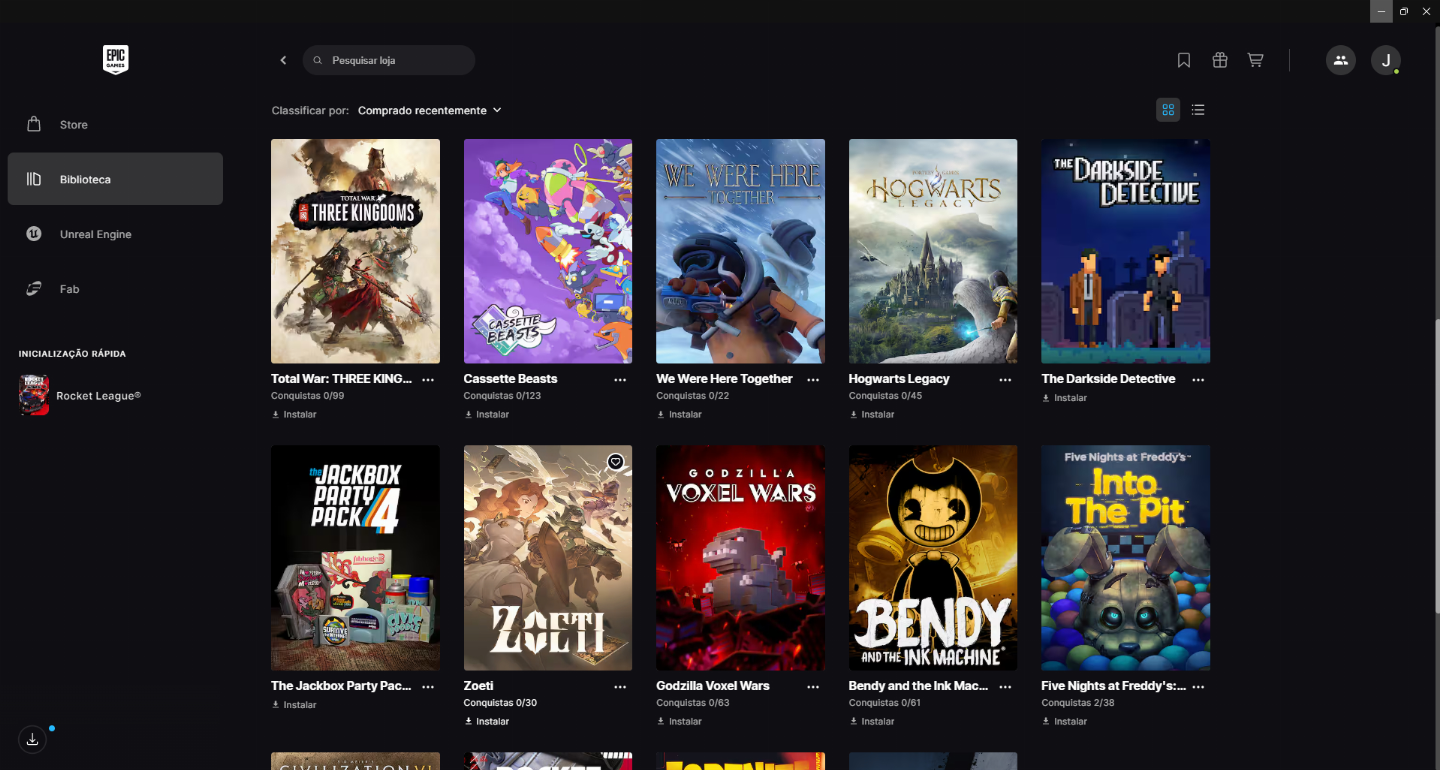Open Unreal Engine in the sidebar
Screen dimensions: 1440x770
[x=115, y=234]
